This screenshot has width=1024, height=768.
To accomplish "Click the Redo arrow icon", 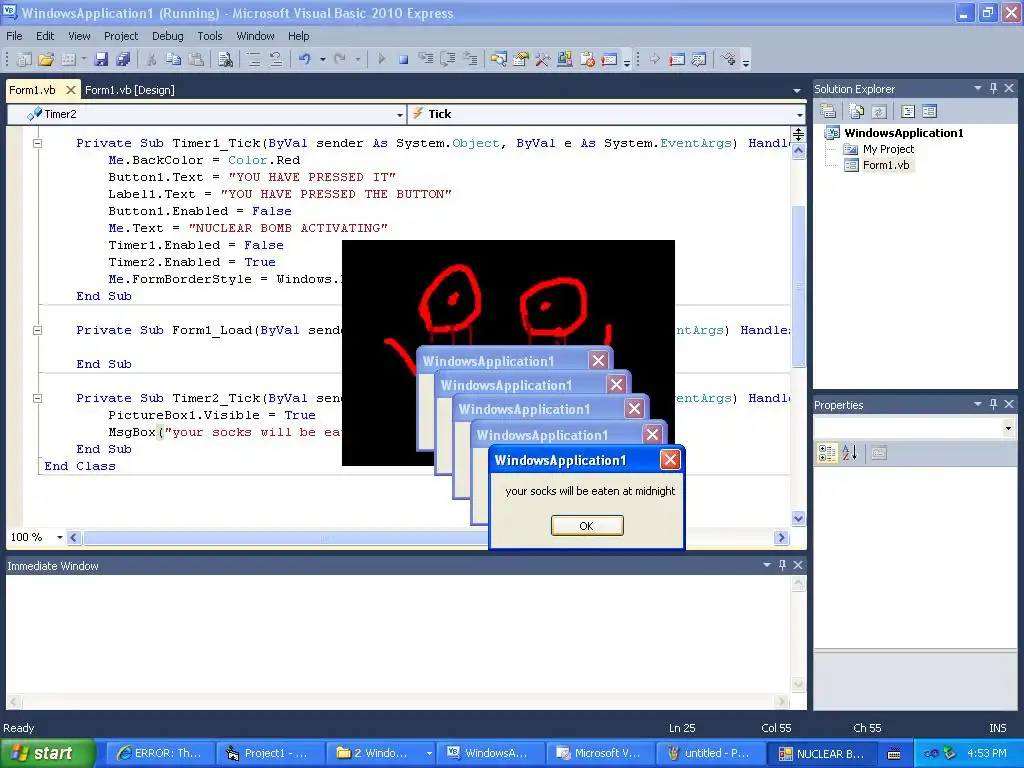I will tap(340, 59).
